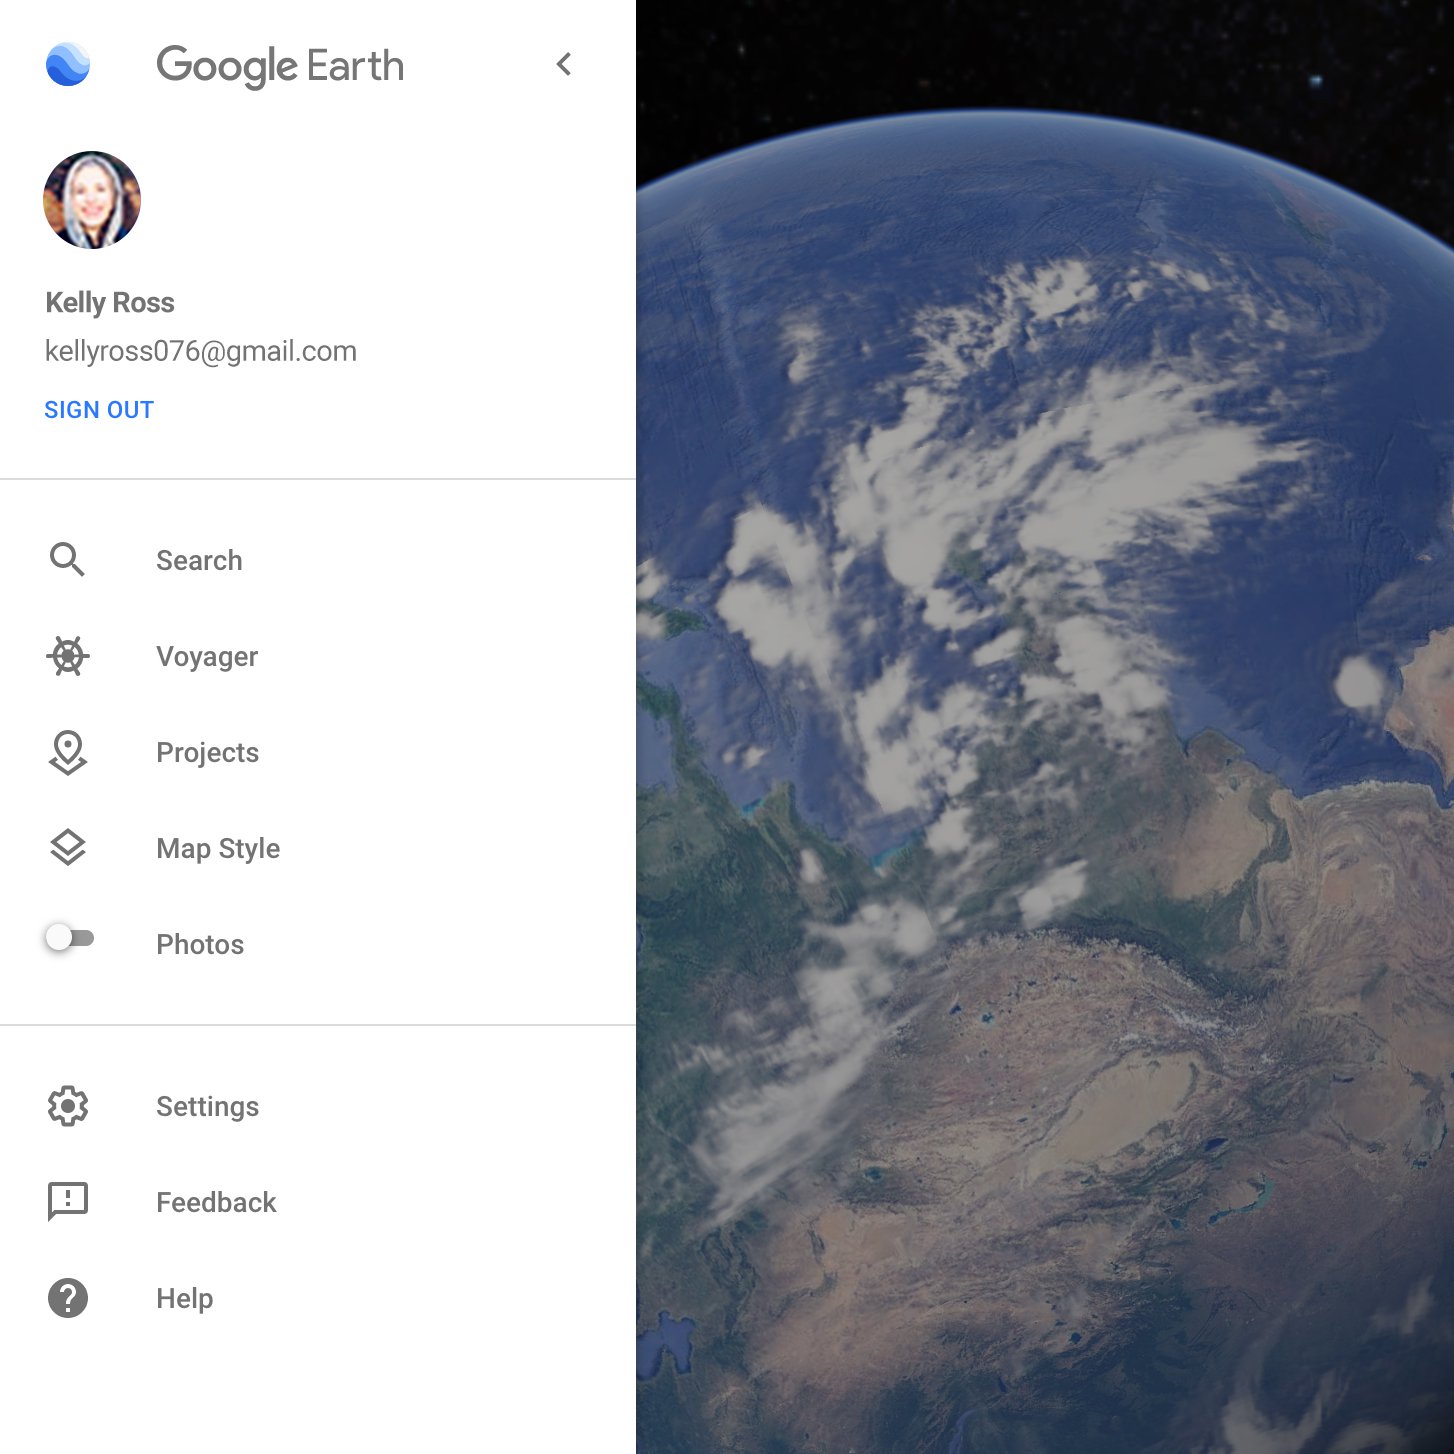Click the Kelly Ross account name
This screenshot has height=1454, width=1454.
(x=110, y=303)
